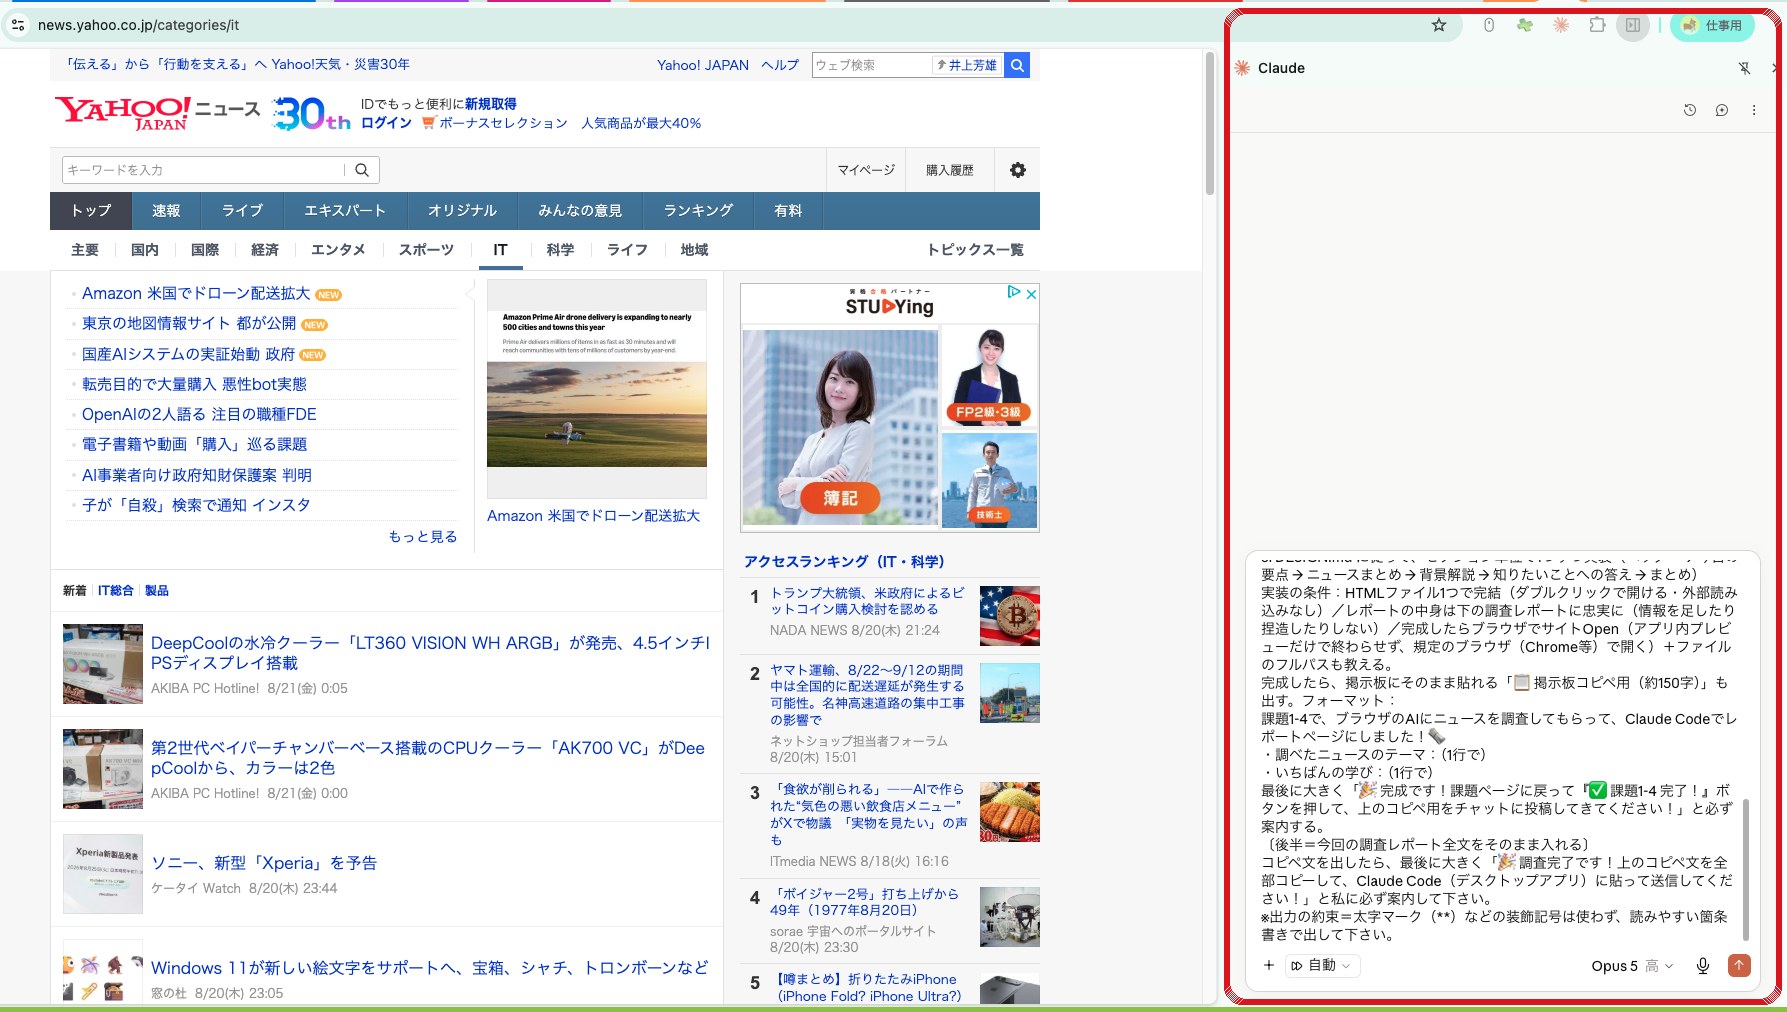Click もっと見る under the topics list
Viewport: 1787px width, 1012px height.
coord(423,537)
